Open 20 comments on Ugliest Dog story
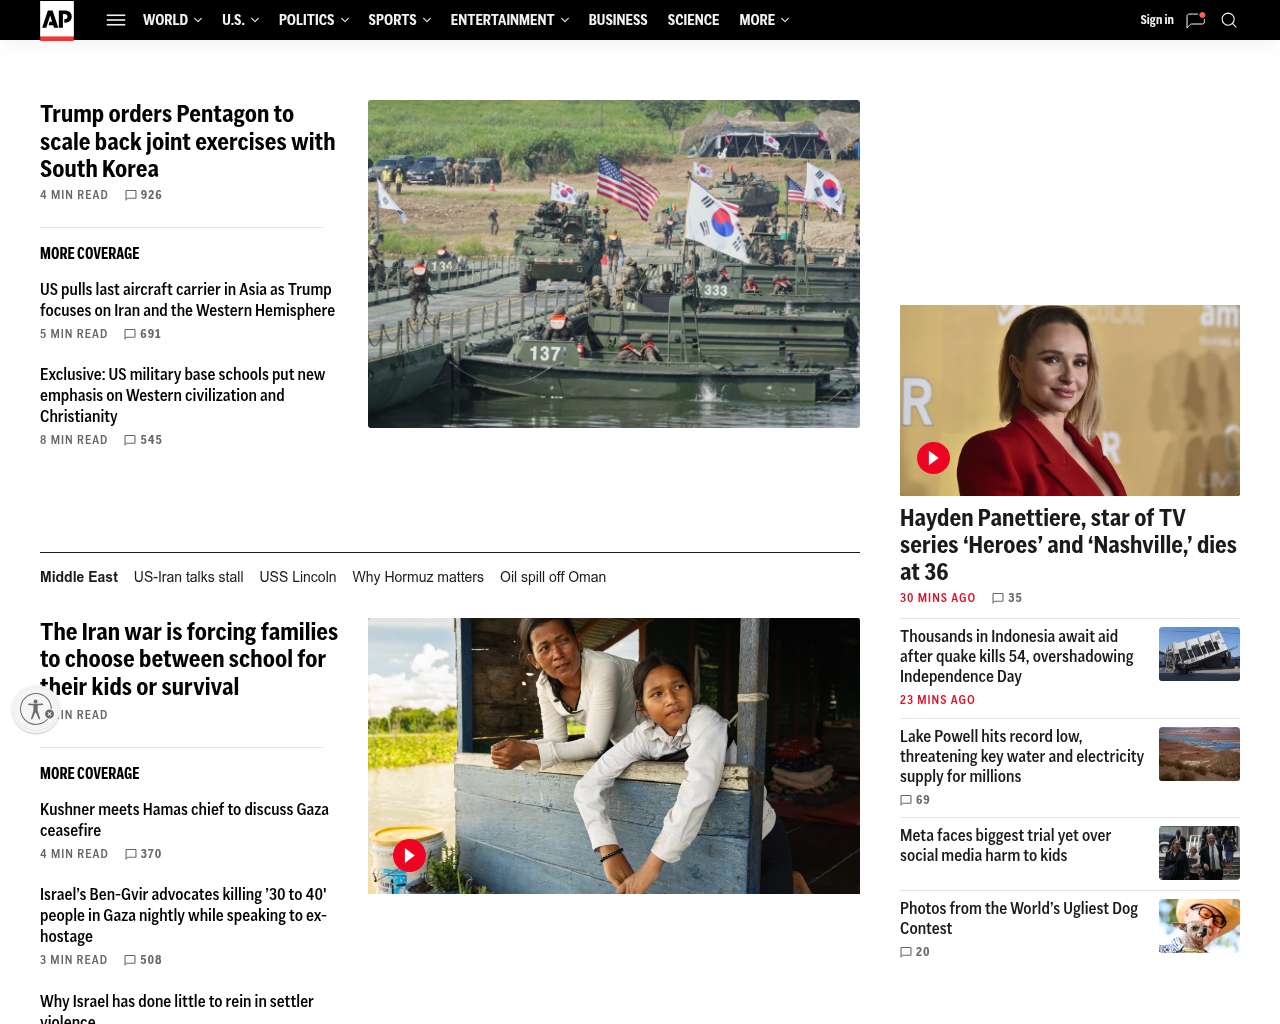 [915, 952]
